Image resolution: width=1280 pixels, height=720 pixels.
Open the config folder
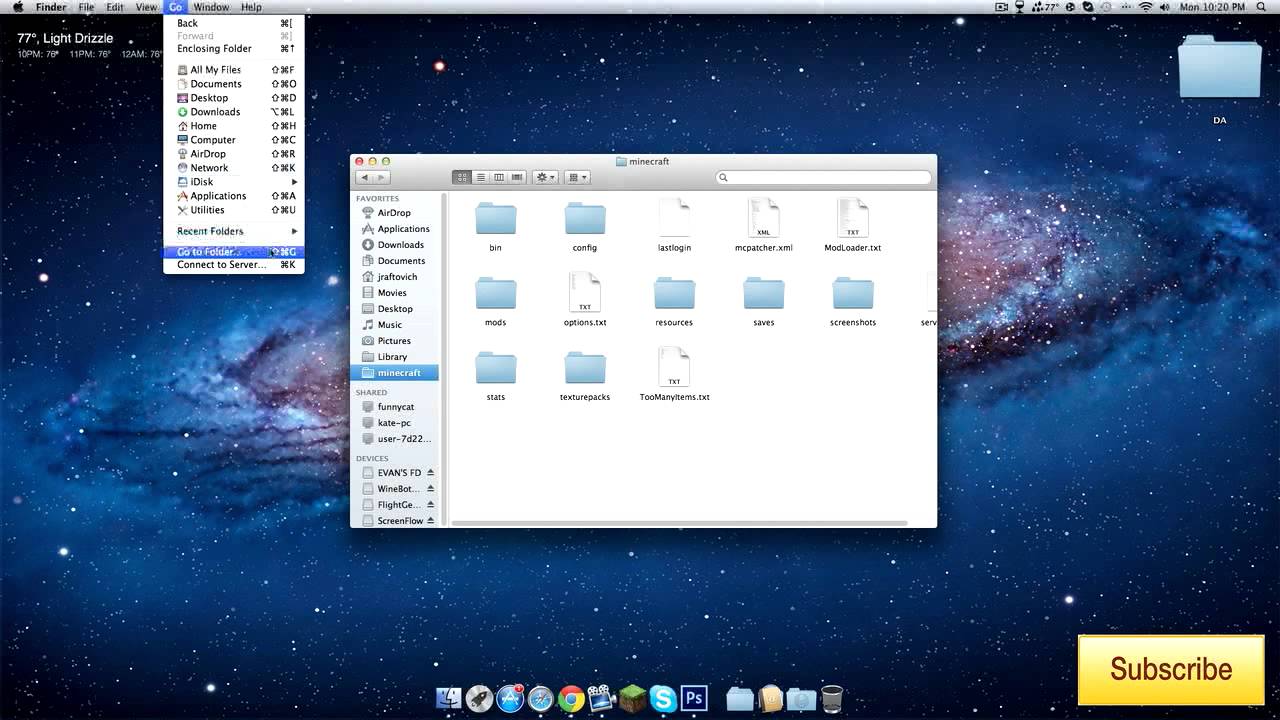[x=585, y=219]
